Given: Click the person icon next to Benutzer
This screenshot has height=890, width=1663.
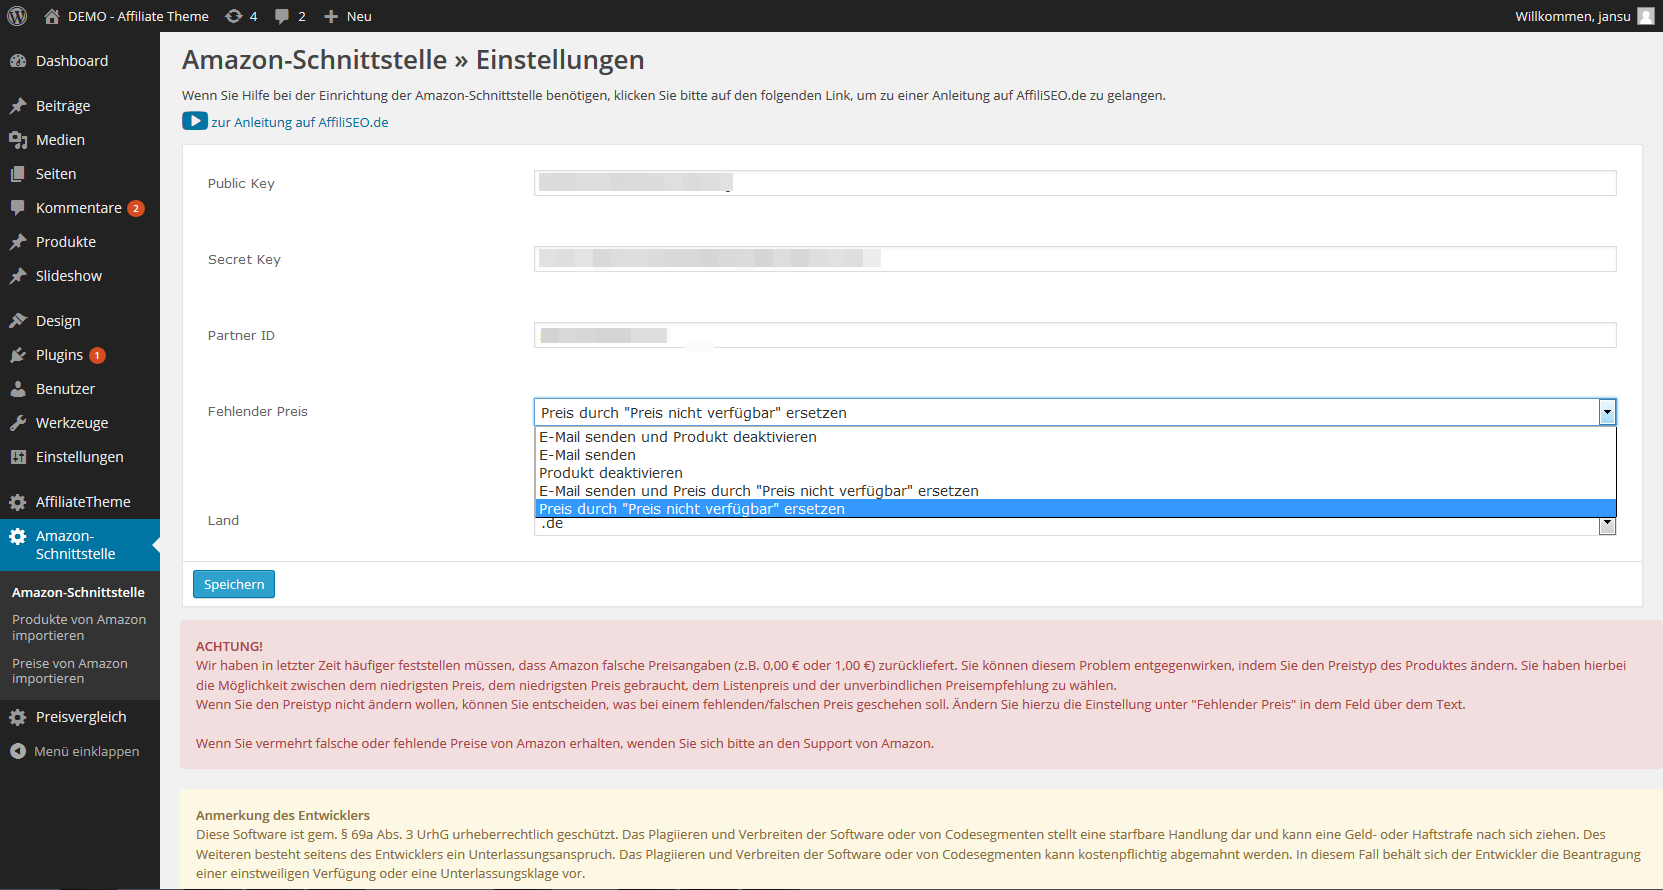Looking at the screenshot, I should pos(18,389).
